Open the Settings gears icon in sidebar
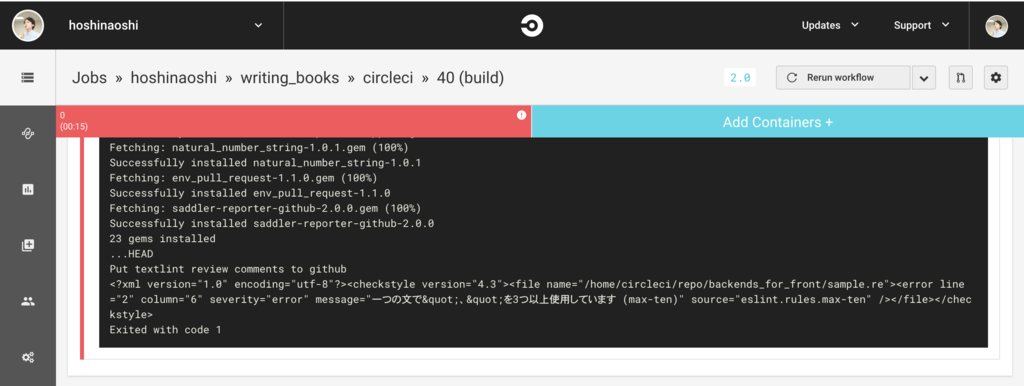 pyautogui.click(x=27, y=357)
